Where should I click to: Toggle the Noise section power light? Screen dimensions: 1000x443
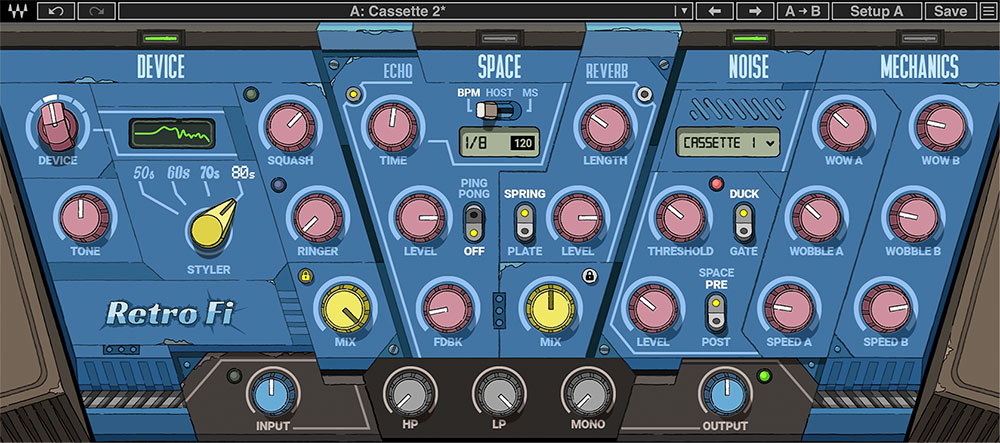pyautogui.click(x=749, y=38)
